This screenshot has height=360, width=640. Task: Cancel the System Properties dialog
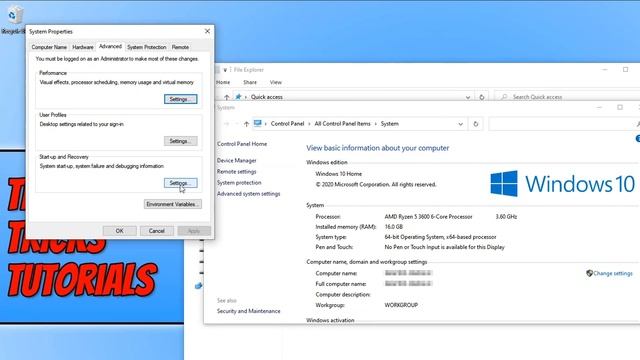157,231
